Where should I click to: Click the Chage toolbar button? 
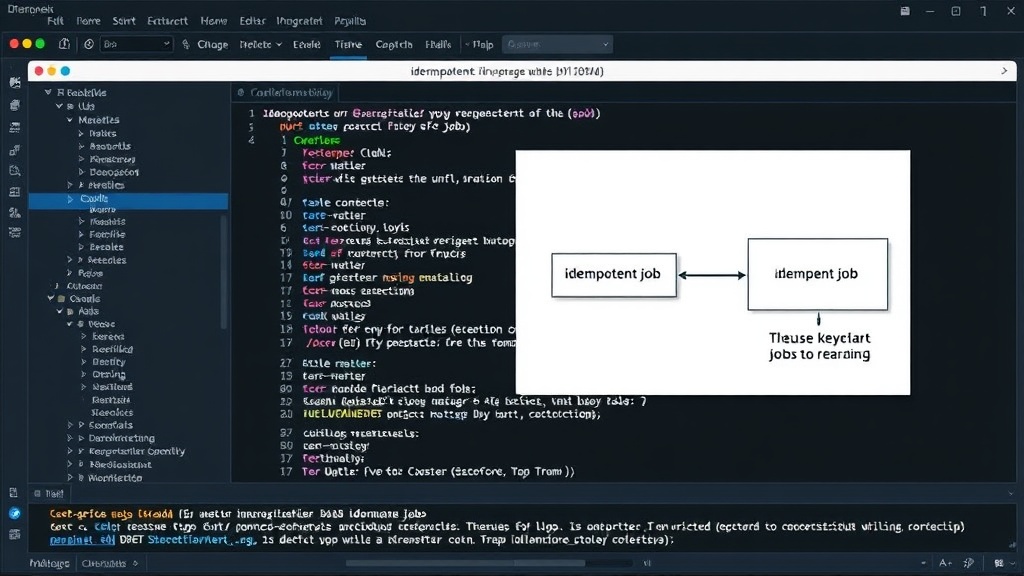coord(212,44)
